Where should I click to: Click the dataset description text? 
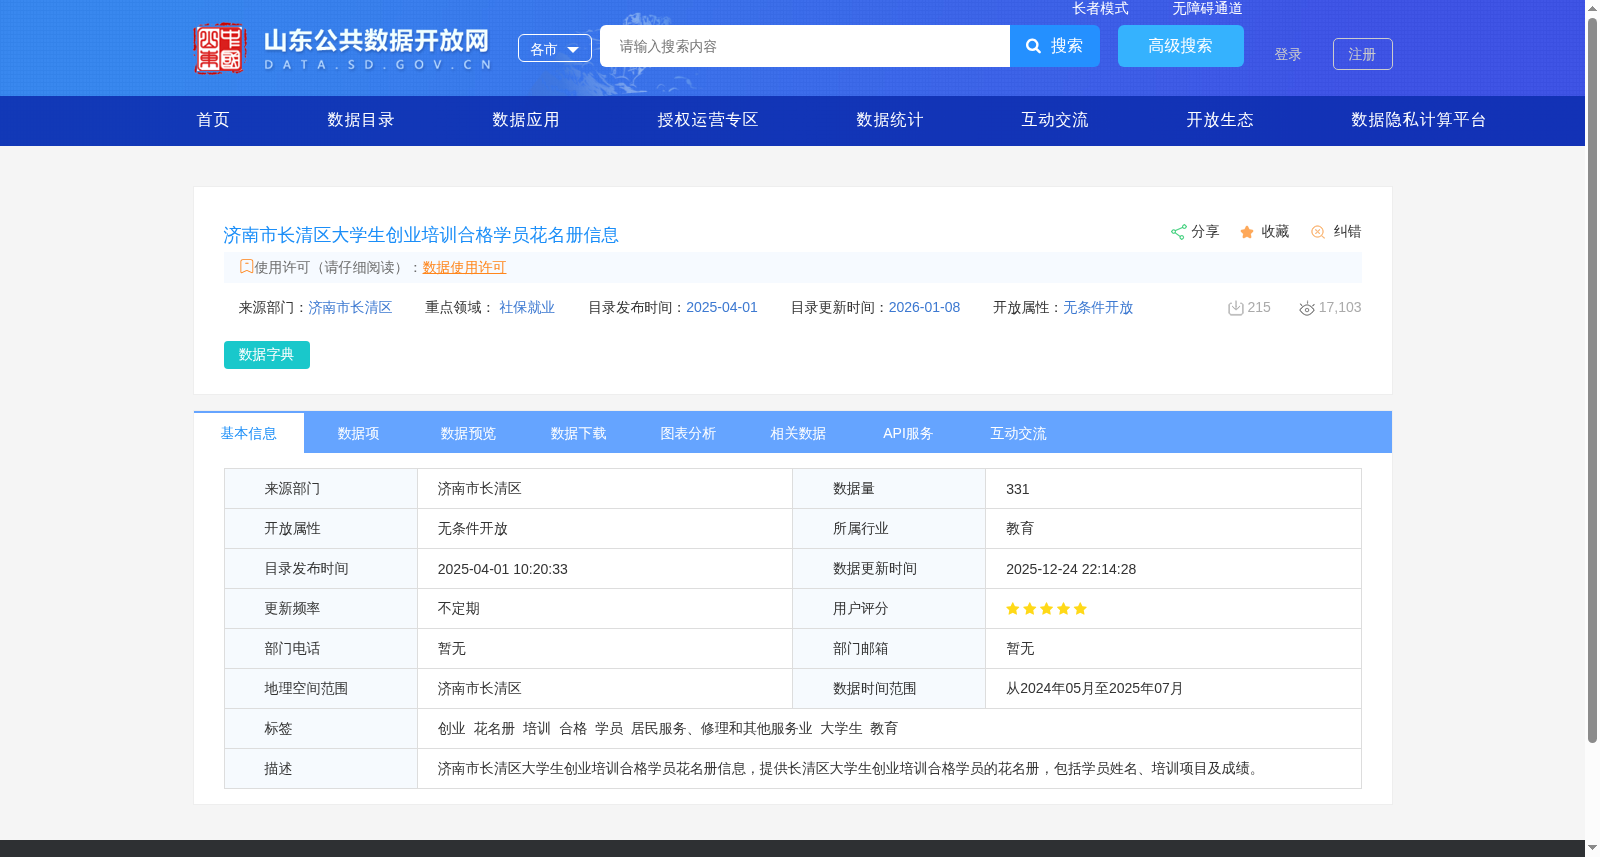coord(850,769)
